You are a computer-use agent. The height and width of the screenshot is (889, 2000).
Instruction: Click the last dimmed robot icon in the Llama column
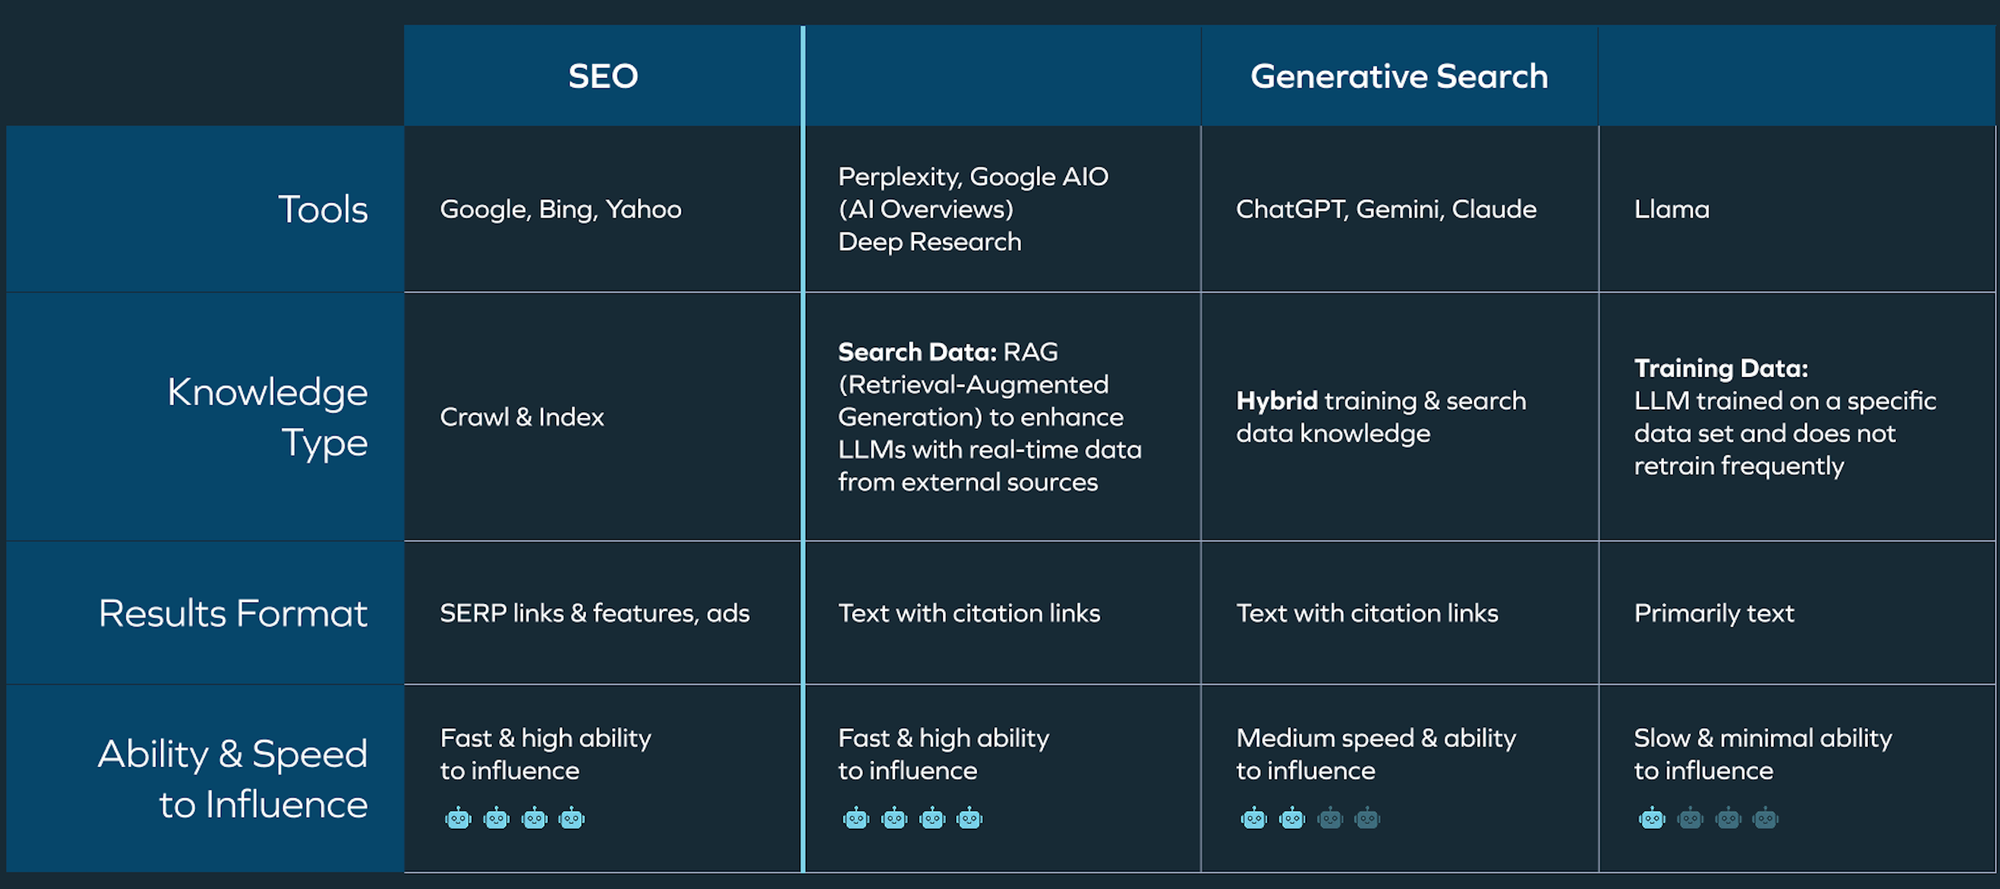click(x=1766, y=819)
